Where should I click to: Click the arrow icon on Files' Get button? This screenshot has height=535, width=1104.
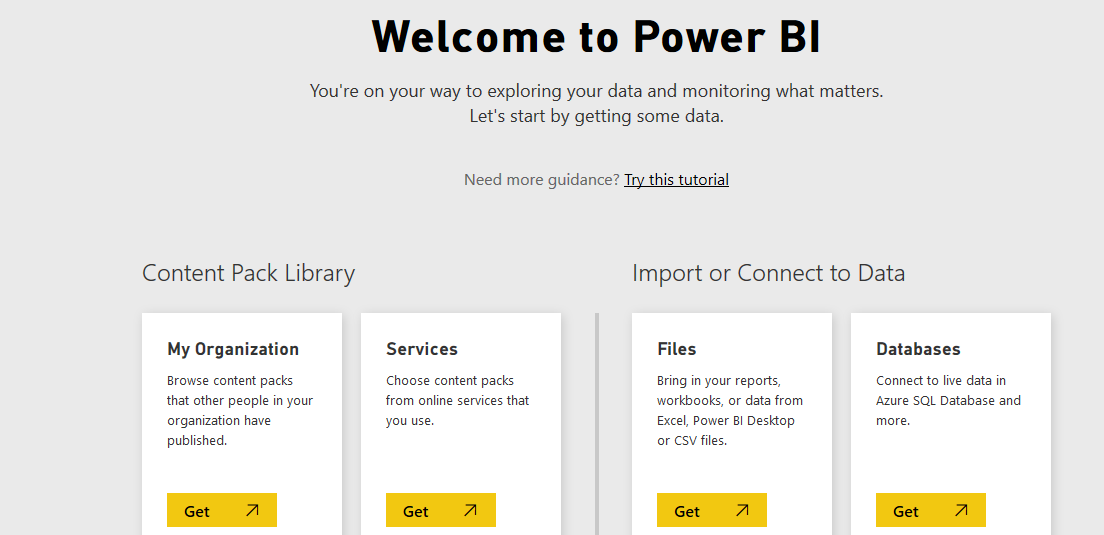742,510
